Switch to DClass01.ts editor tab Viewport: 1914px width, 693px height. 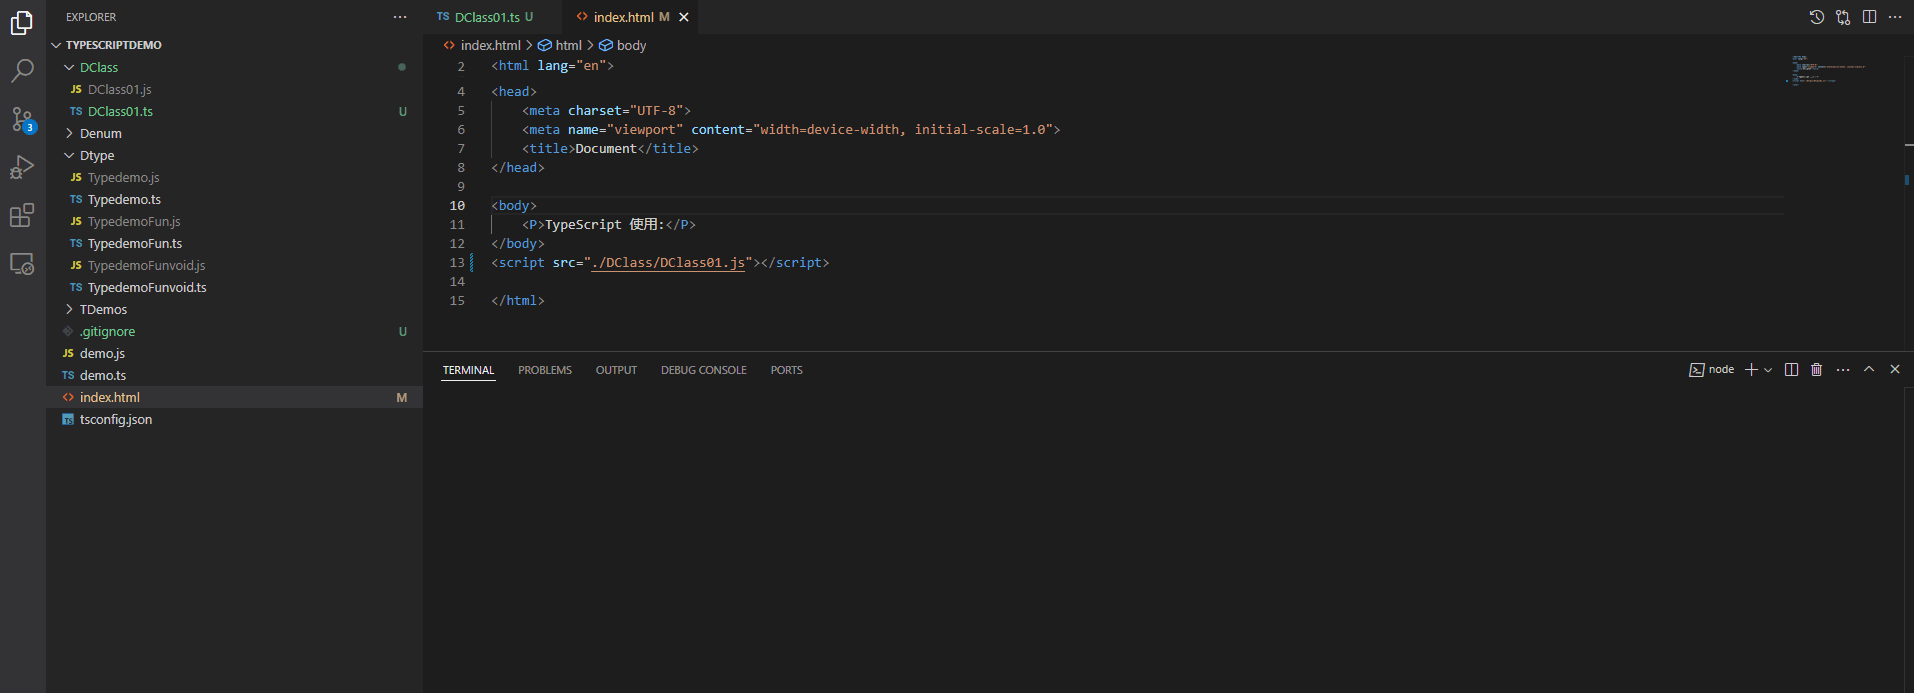[487, 17]
